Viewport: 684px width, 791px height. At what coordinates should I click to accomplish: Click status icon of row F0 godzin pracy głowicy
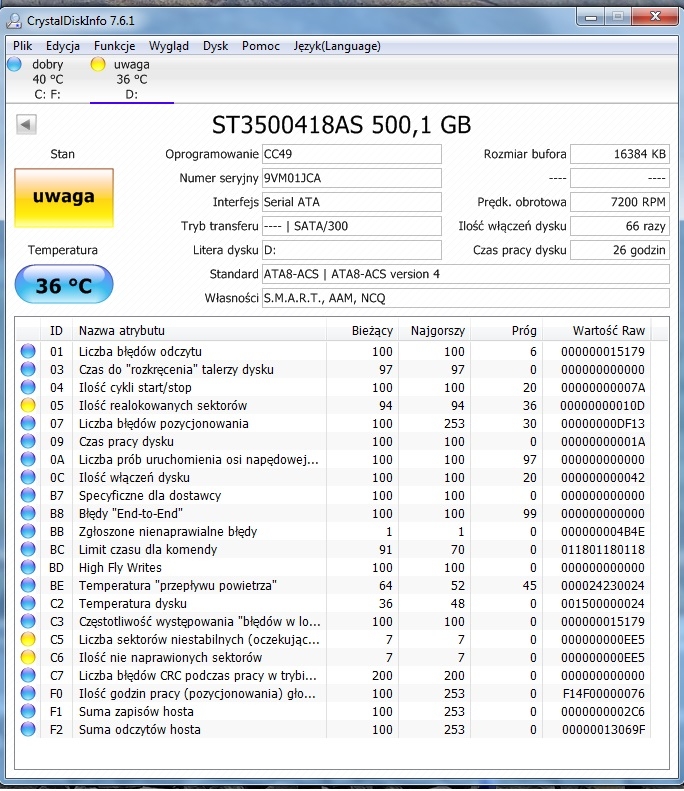click(28, 693)
